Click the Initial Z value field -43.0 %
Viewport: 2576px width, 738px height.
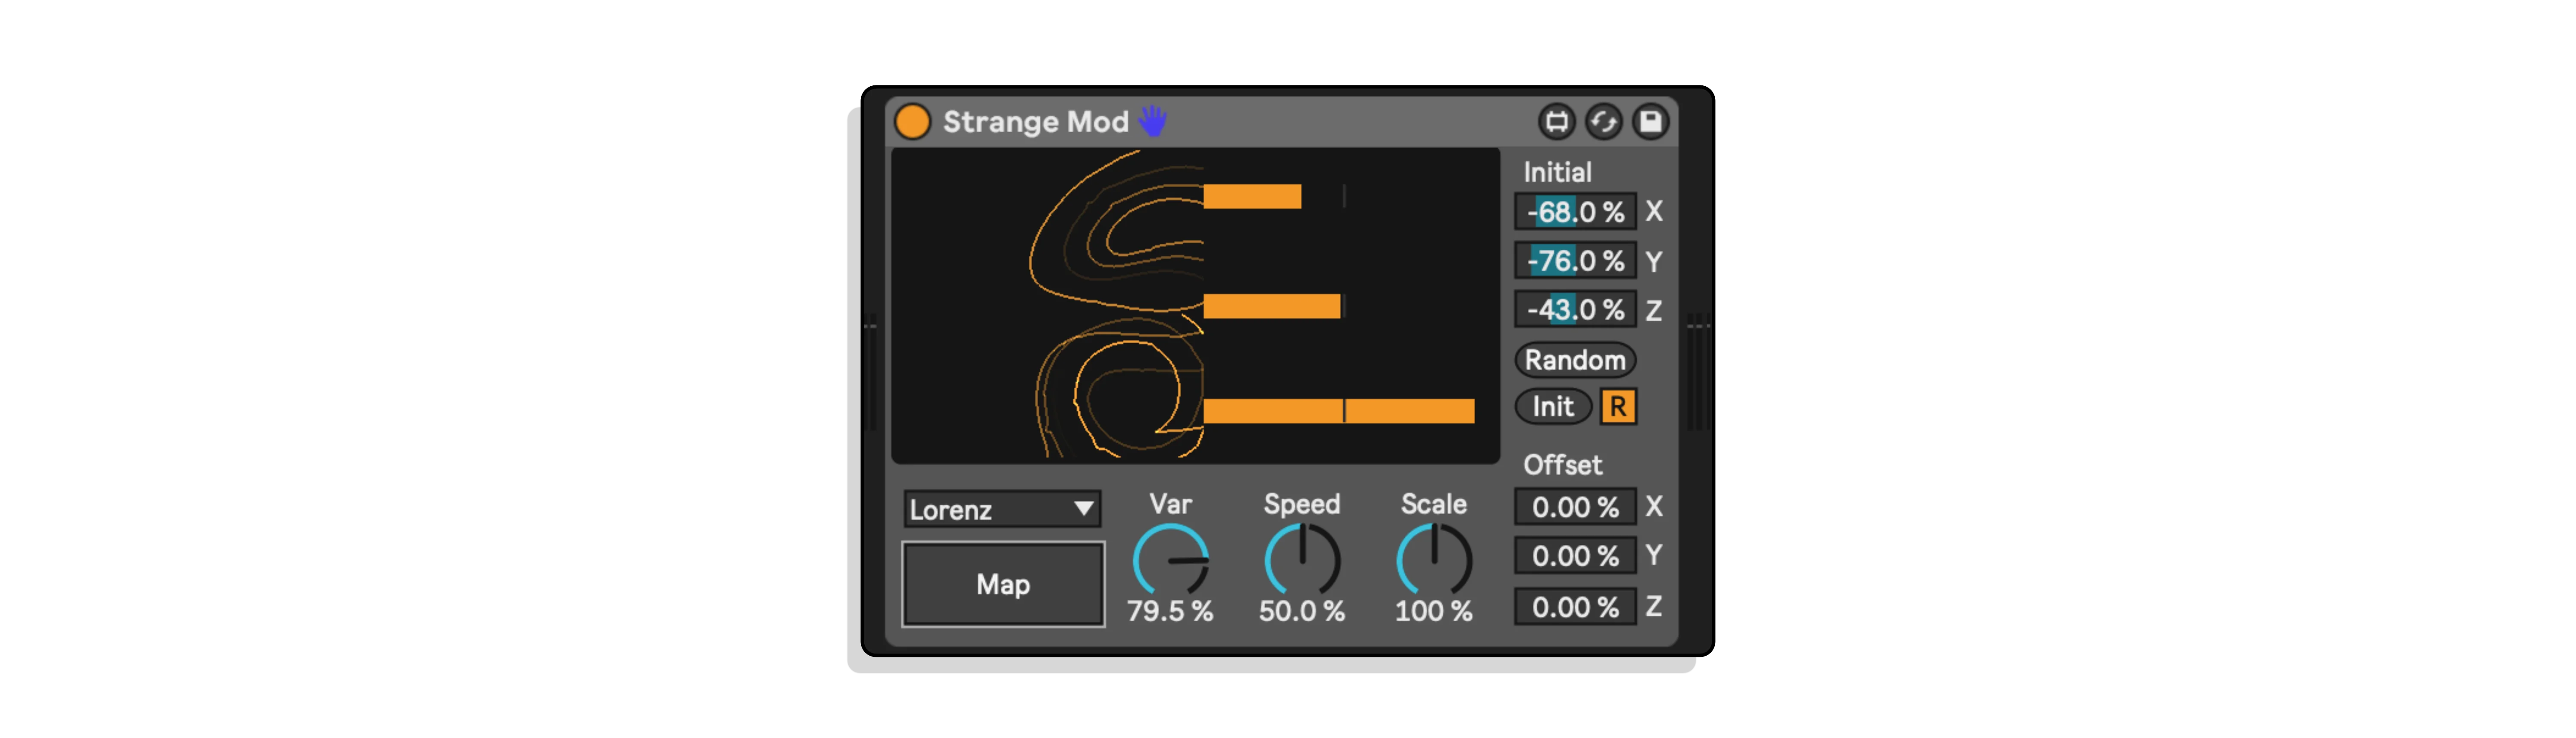pyautogui.click(x=1575, y=310)
